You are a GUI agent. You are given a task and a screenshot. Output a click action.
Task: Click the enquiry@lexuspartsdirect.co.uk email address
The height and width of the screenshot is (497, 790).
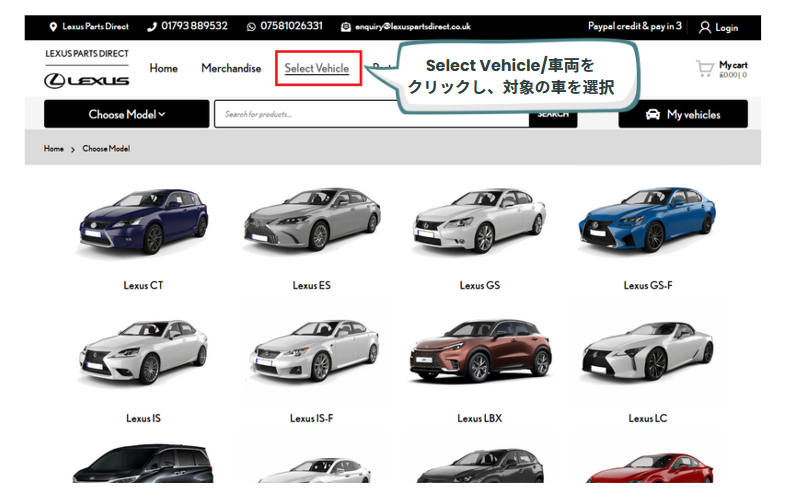(413, 27)
